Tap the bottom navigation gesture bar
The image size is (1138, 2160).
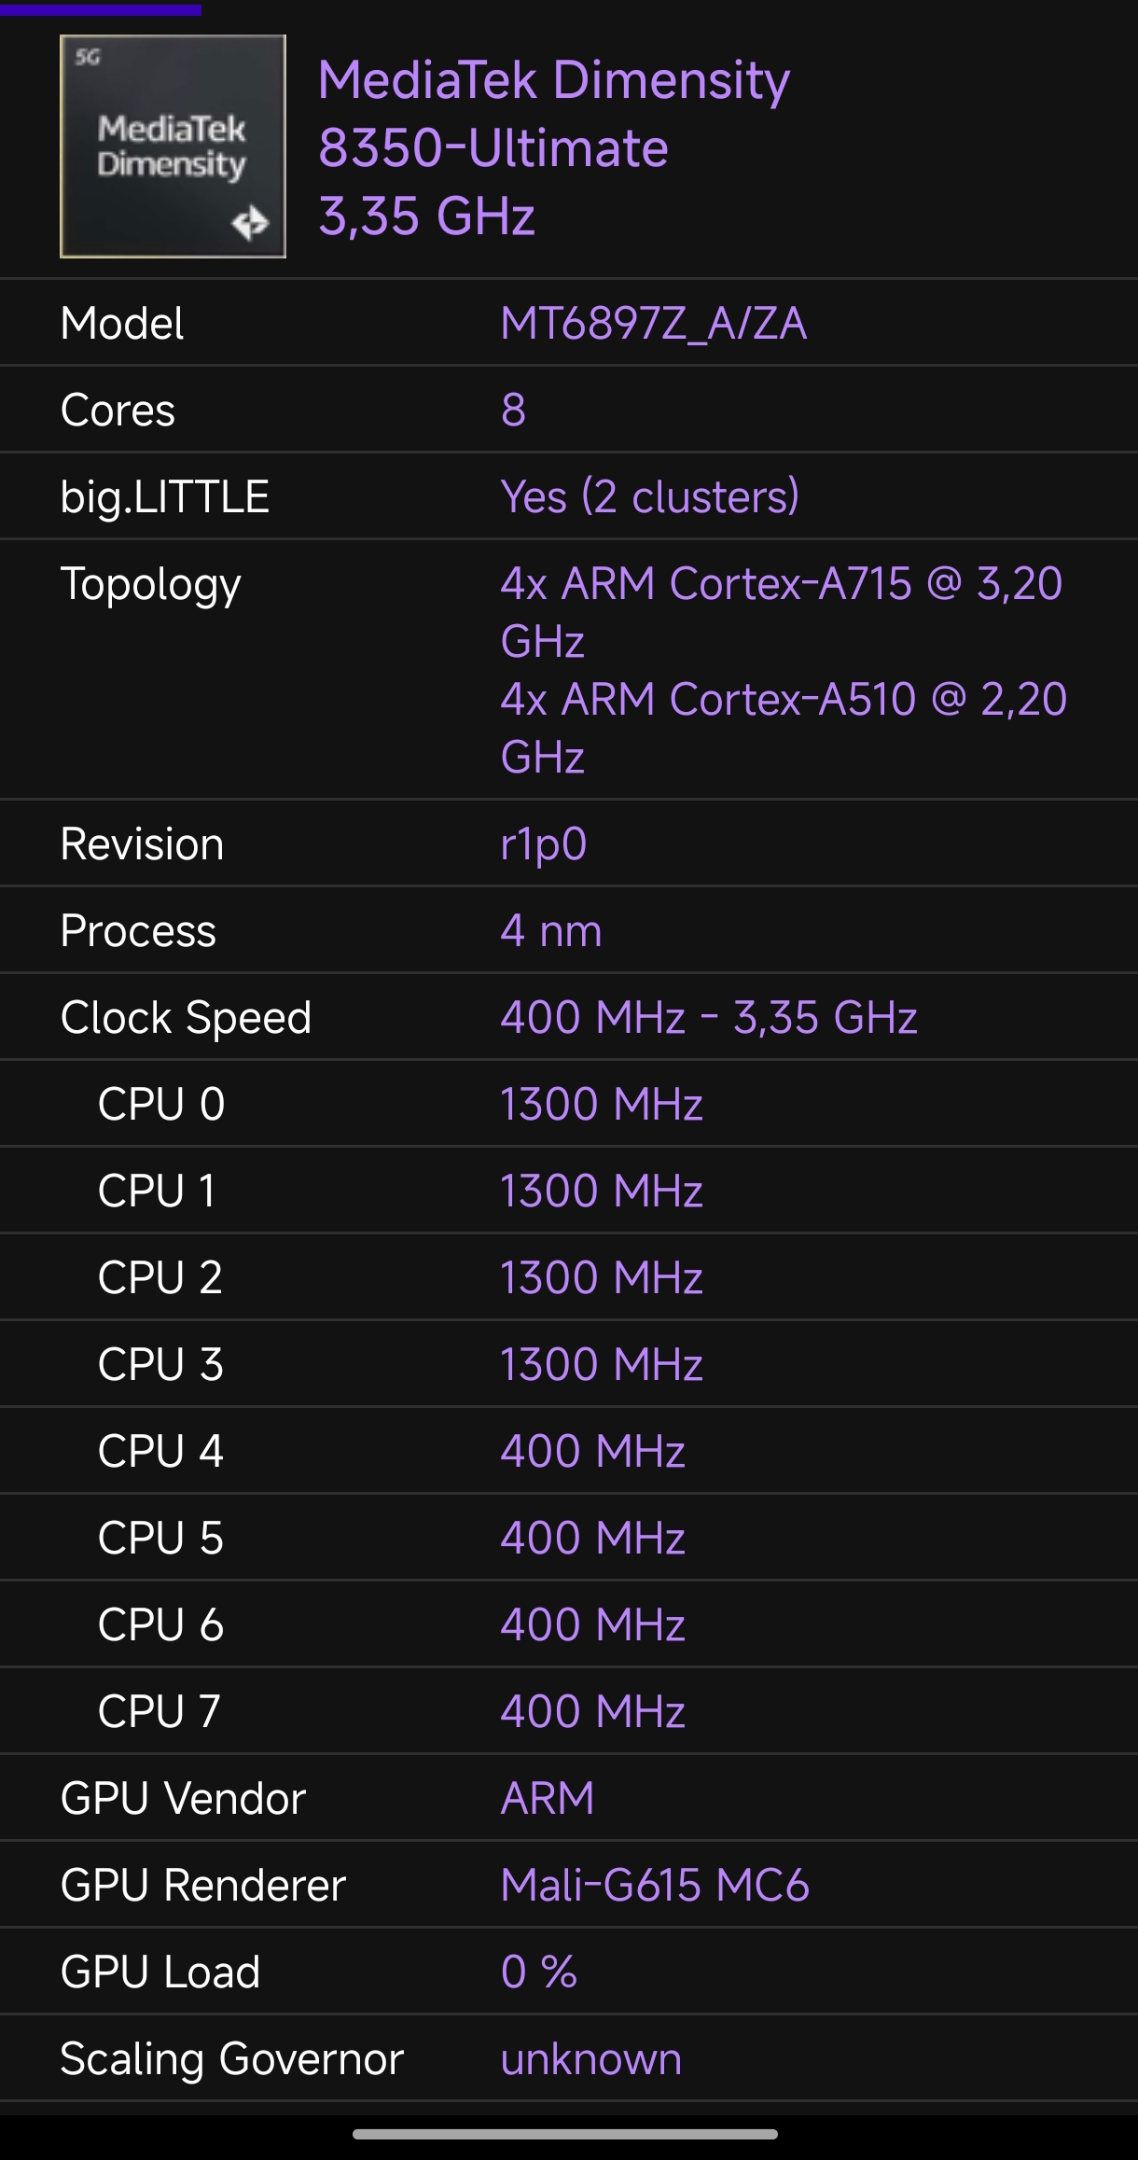tap(565, 2134)
